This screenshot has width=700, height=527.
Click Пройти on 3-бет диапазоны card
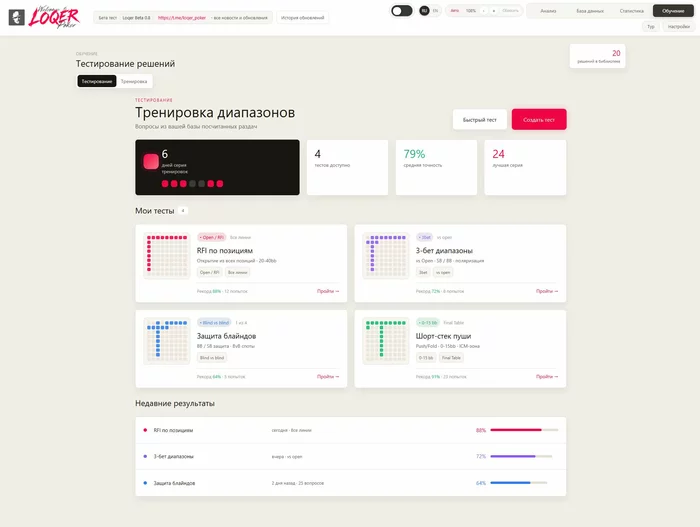(547, 291)
